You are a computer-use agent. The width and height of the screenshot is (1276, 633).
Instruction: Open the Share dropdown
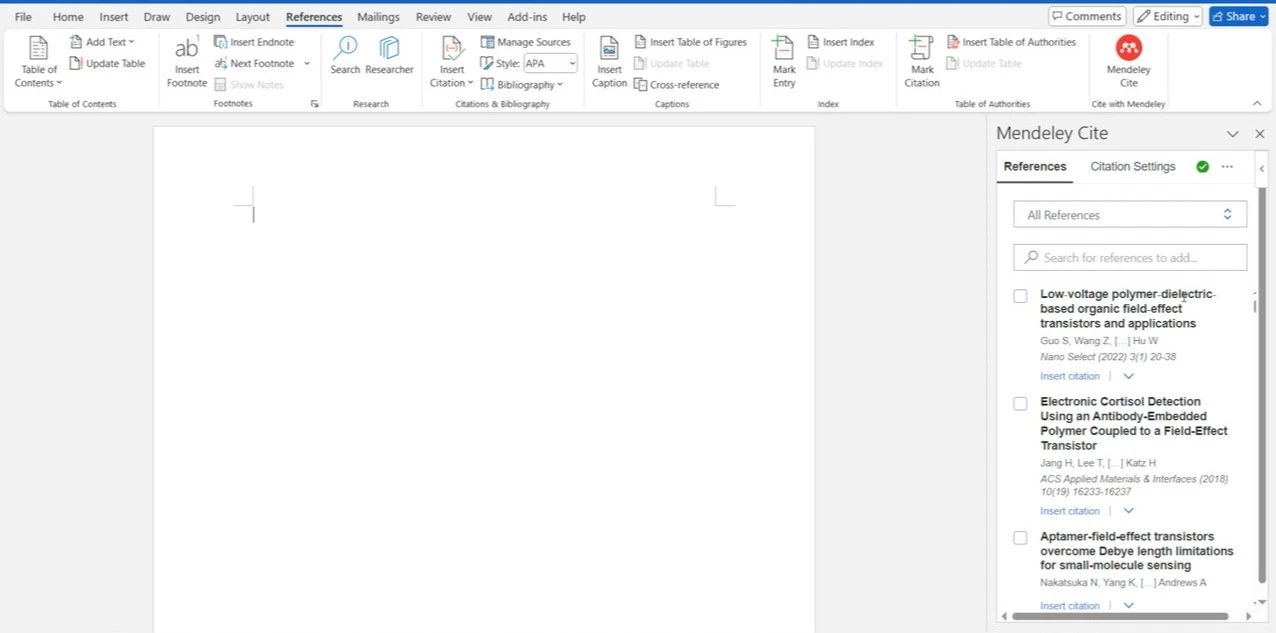pyautogui.click(x=1238, y=16)
